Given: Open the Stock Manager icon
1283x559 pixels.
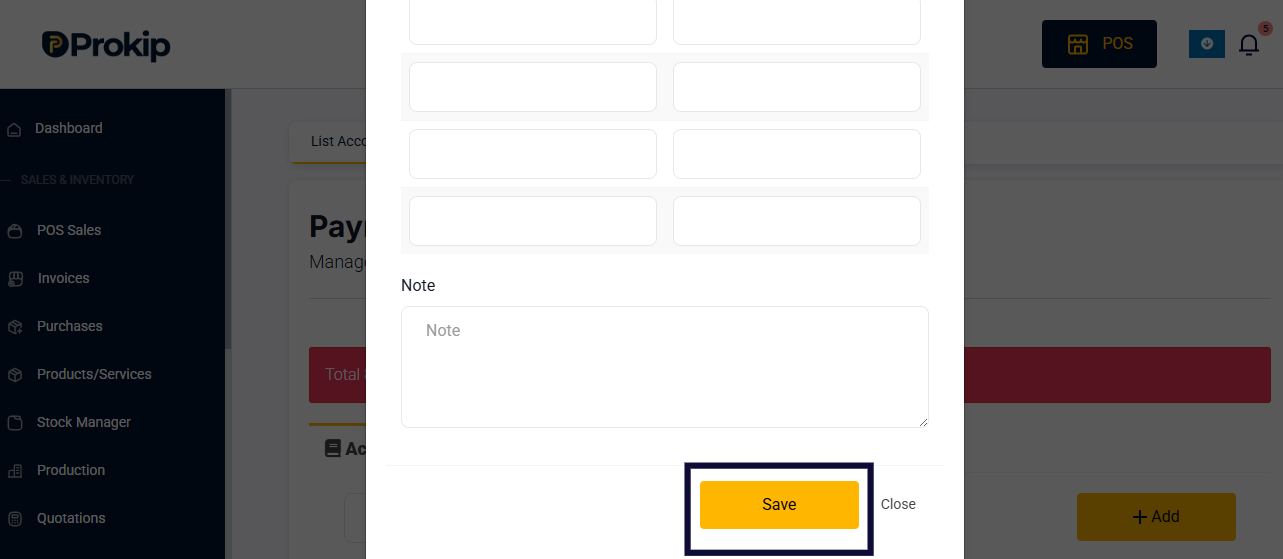Looking at the screenshot, I should (x=15, y=423).
